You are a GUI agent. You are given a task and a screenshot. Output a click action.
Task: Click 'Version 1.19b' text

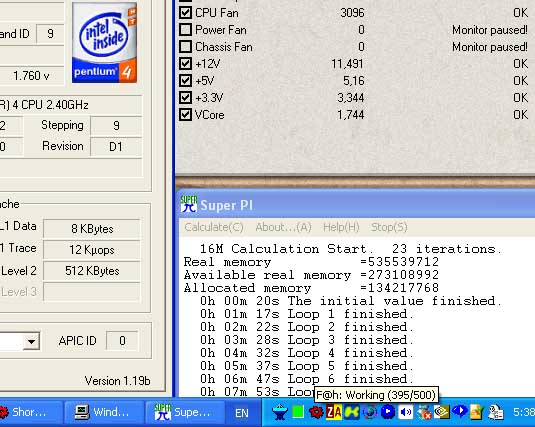coord(117,381)
